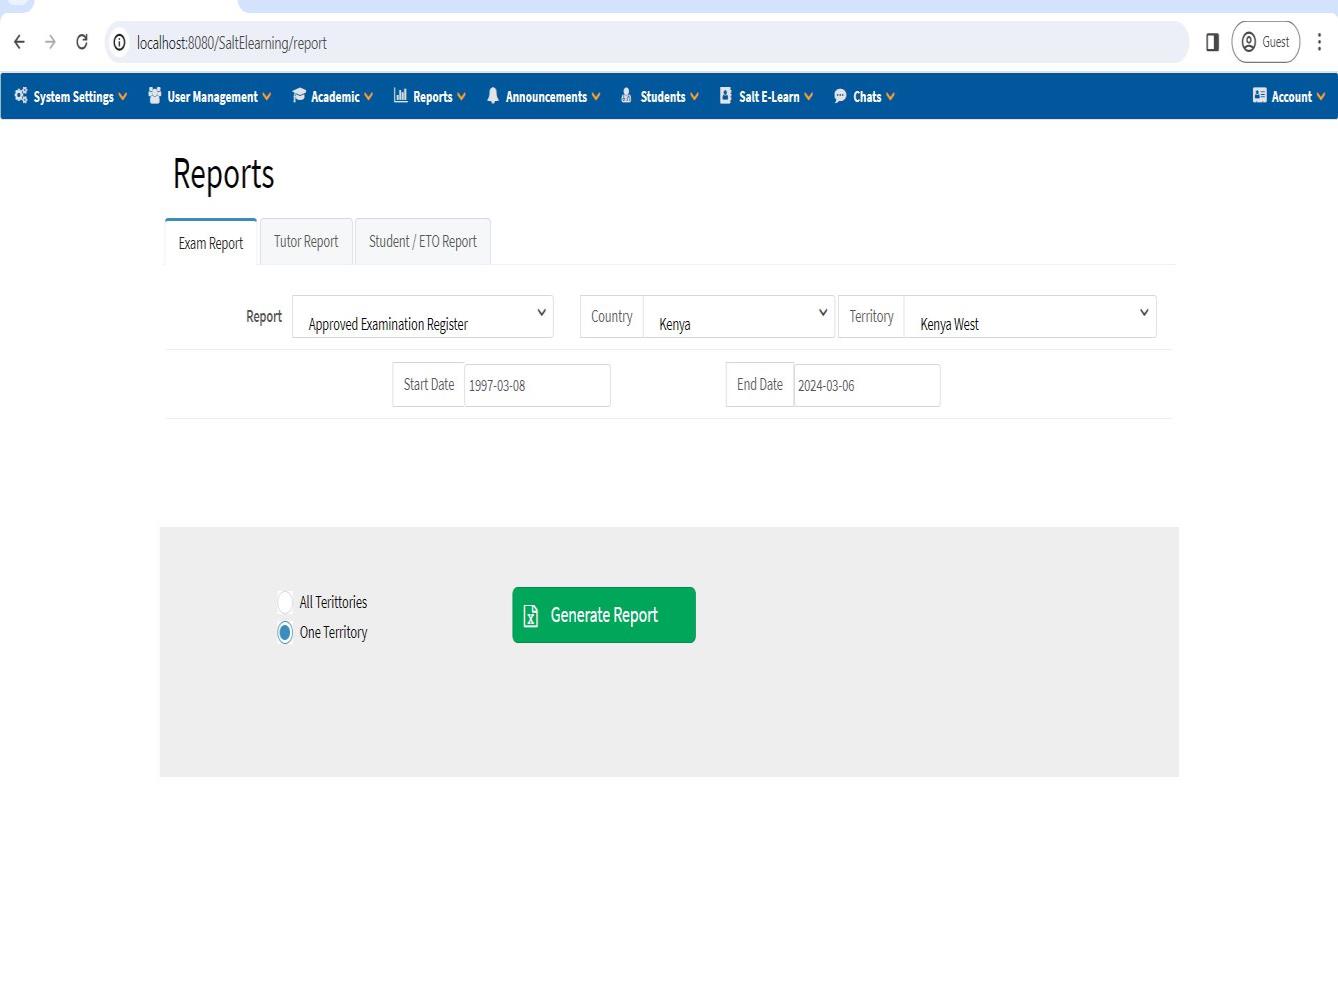The width and height of the screenshot is (1338, 989).
Task: Click the End Date input field
Action: click(866, 385)
